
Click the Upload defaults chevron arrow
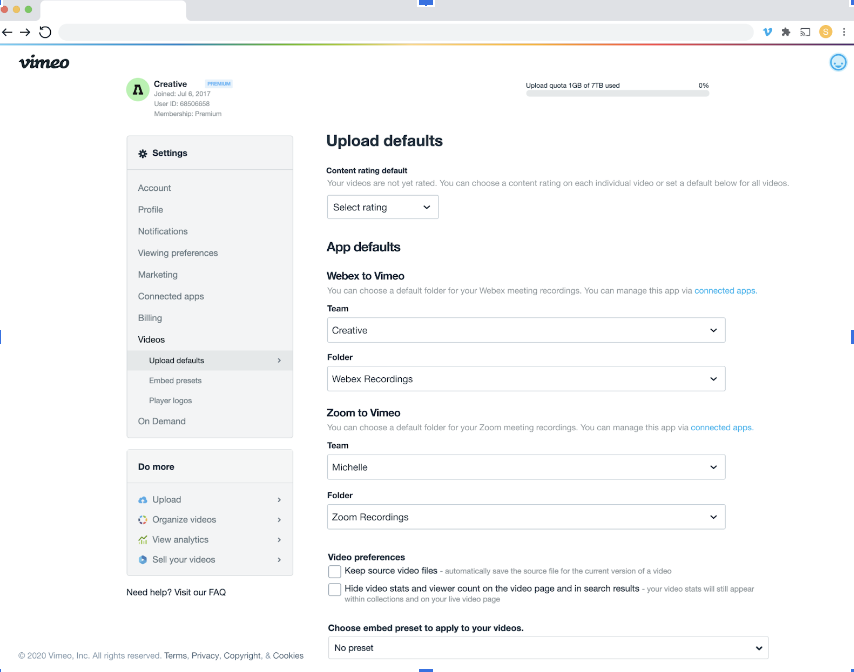pos(279,361)
